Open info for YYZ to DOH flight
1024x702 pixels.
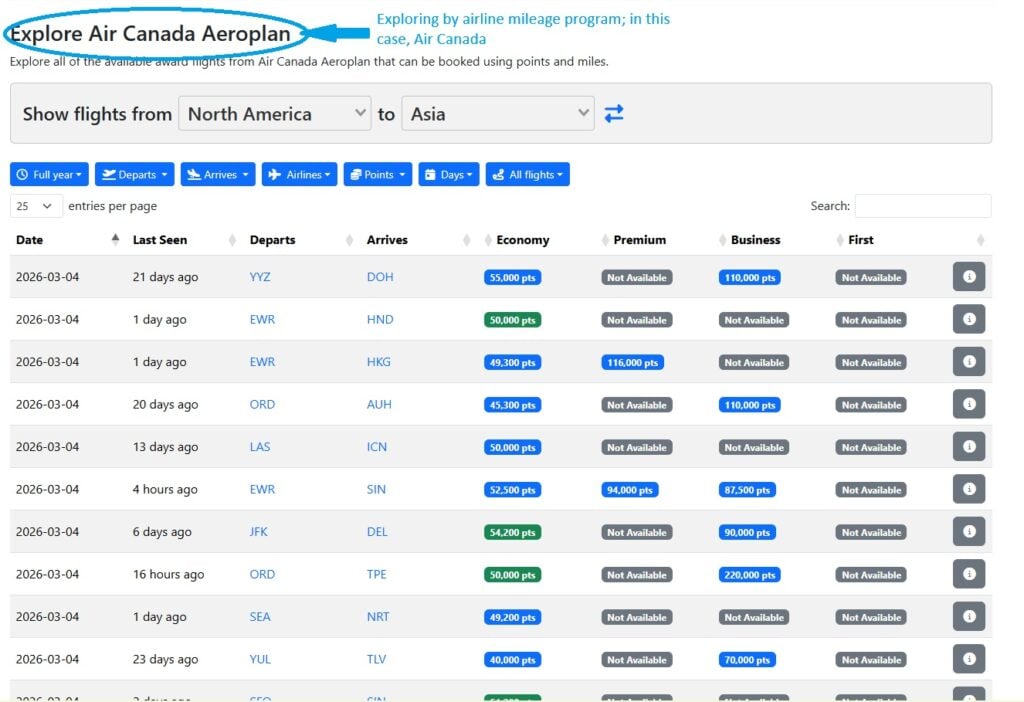tap(968, 277)
